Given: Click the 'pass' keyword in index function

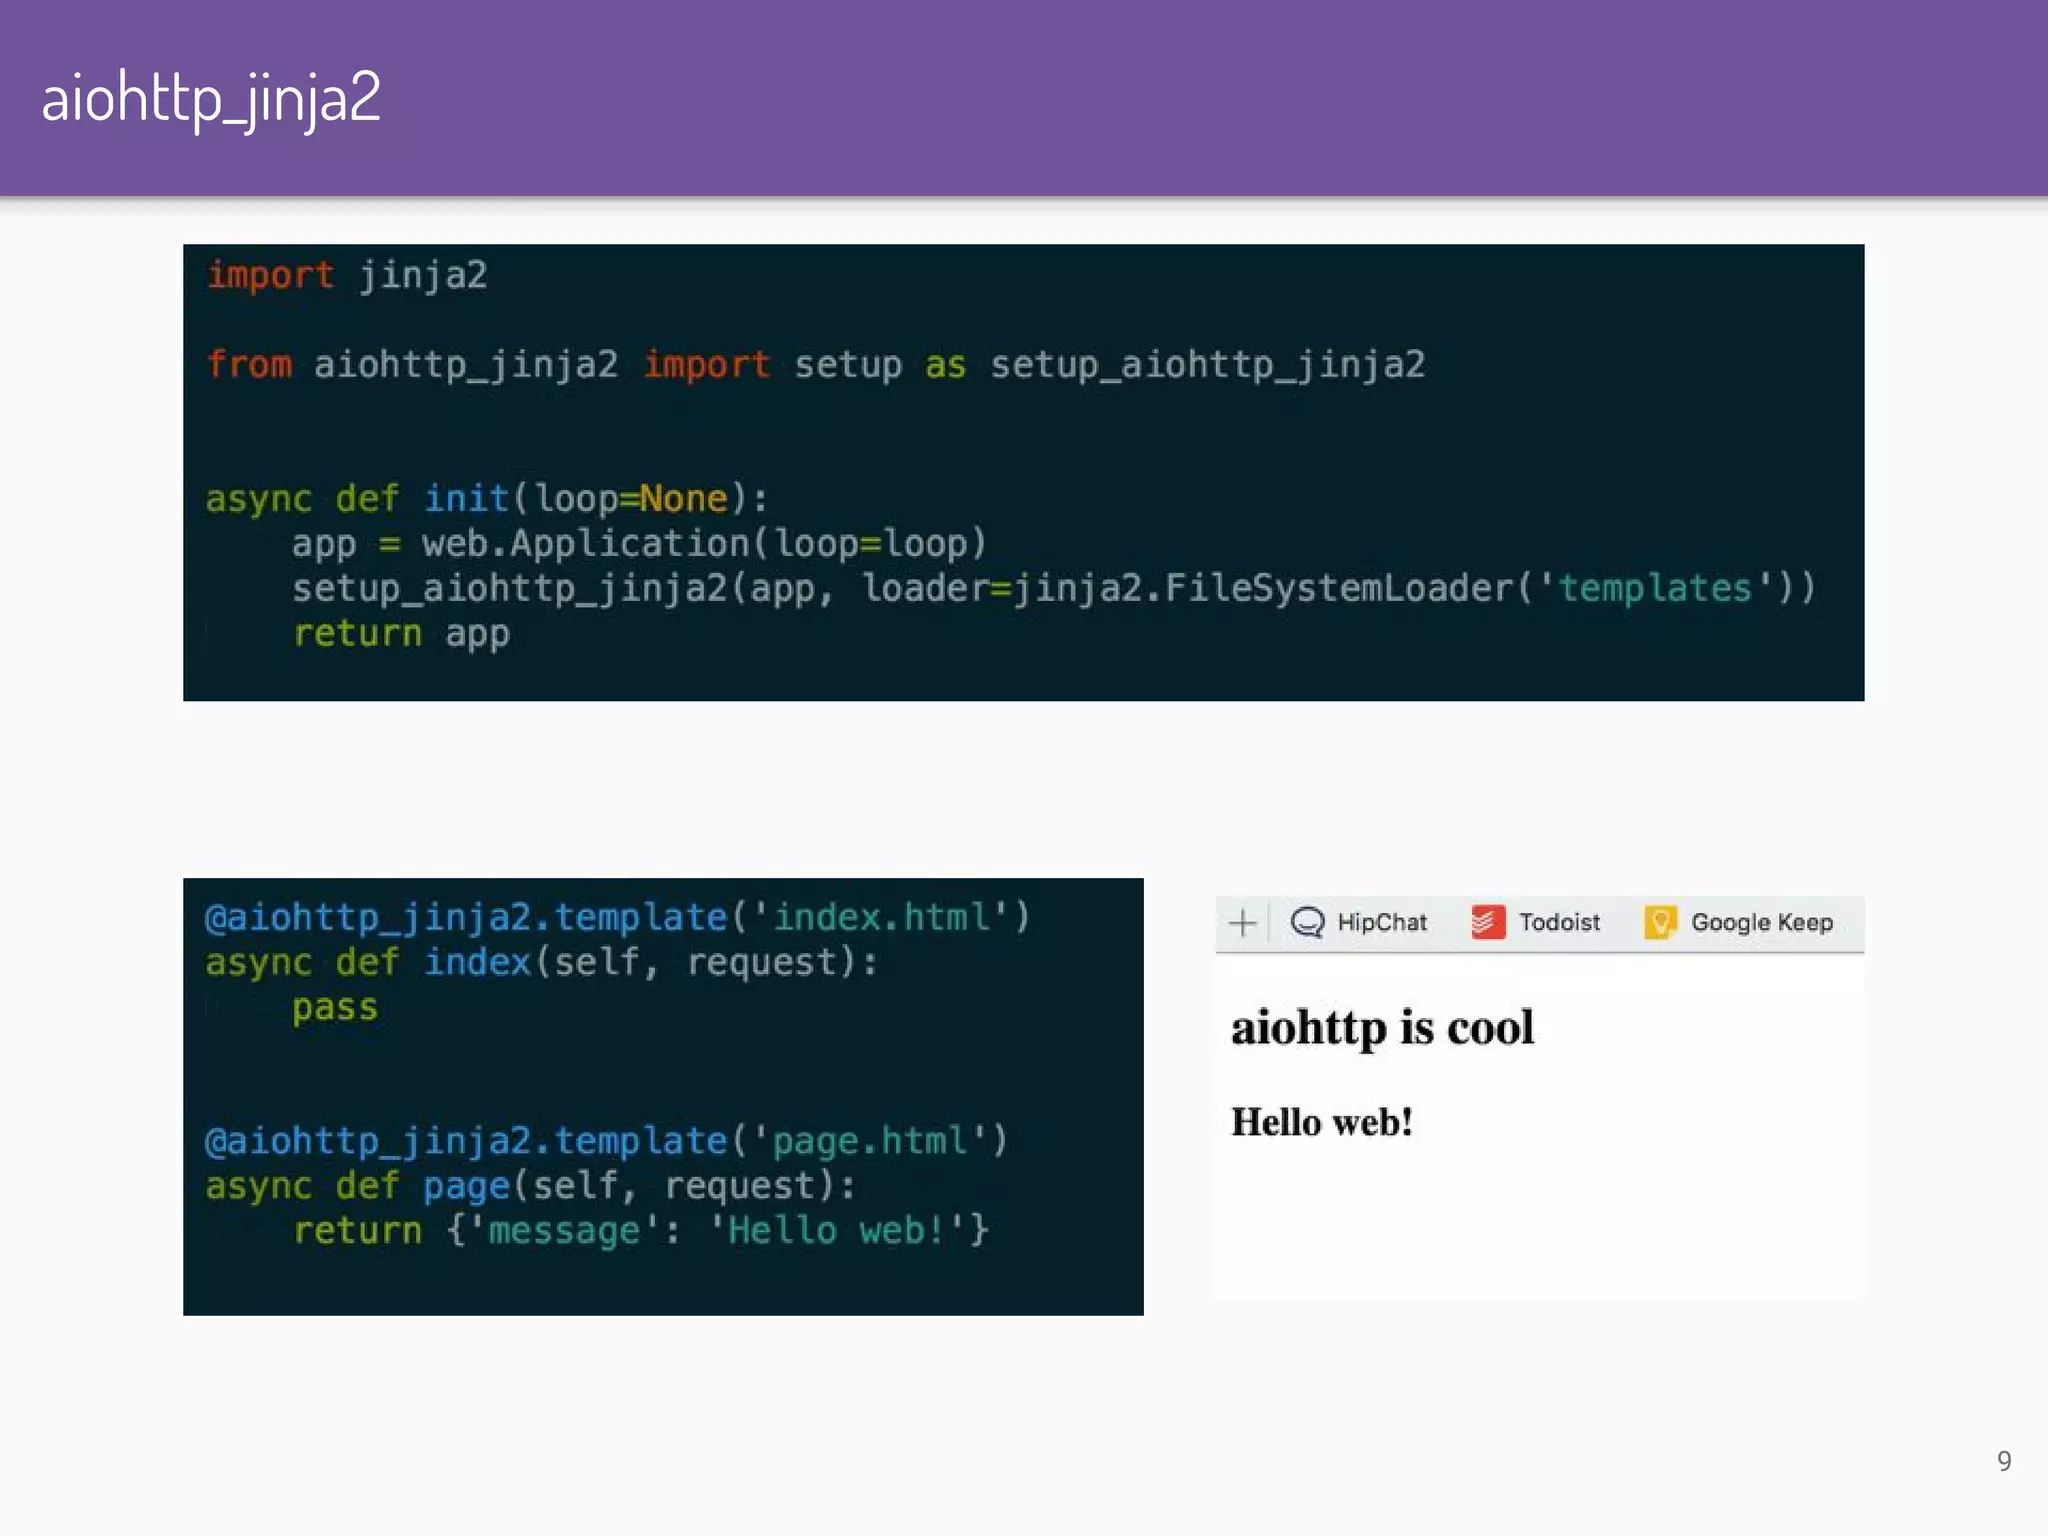Looking at the screenshot, I should point(335,1007).
